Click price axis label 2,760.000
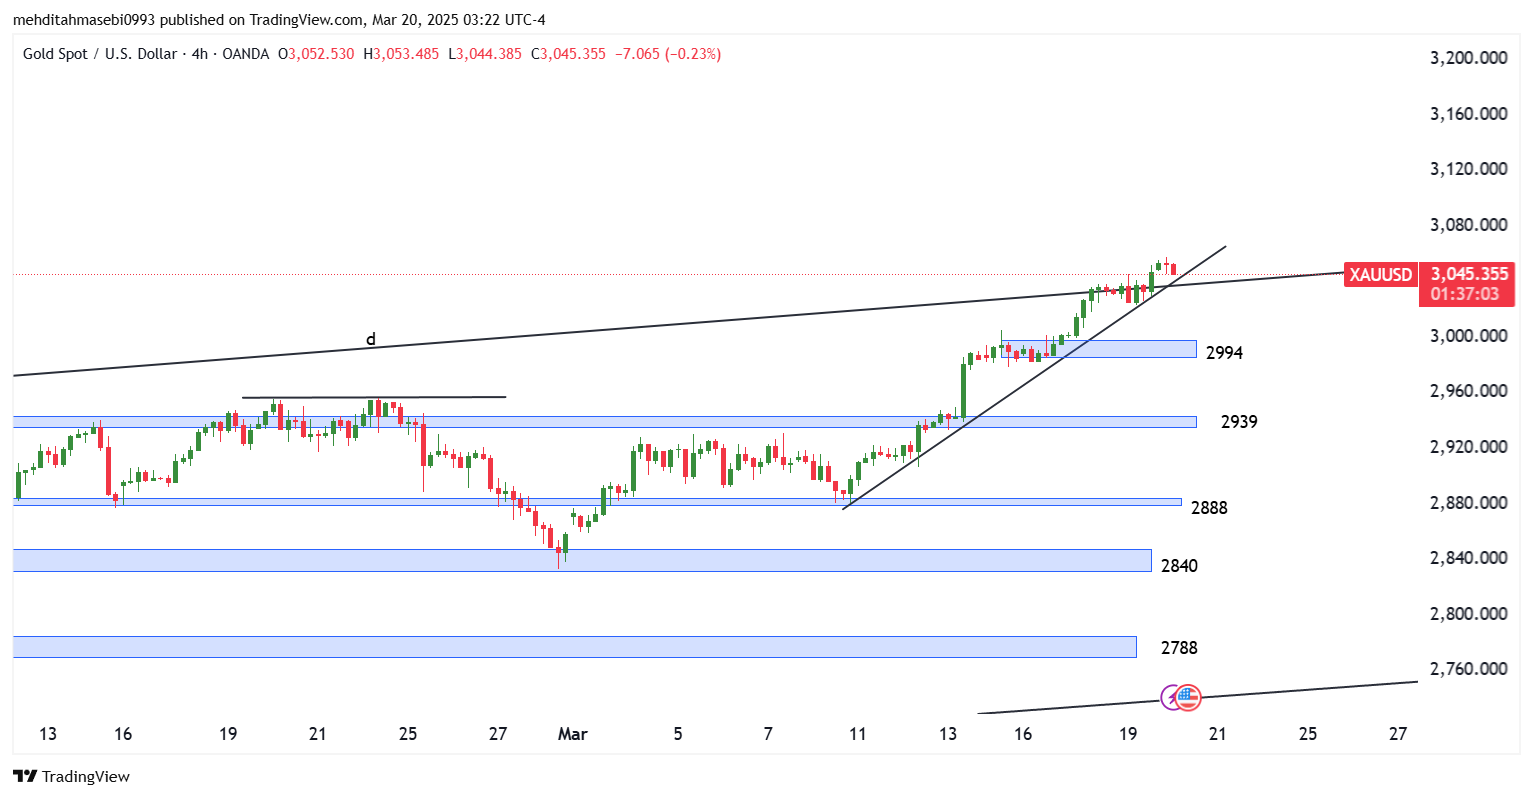Screen dimensions: 1533x798 (x=1469, y=669)
